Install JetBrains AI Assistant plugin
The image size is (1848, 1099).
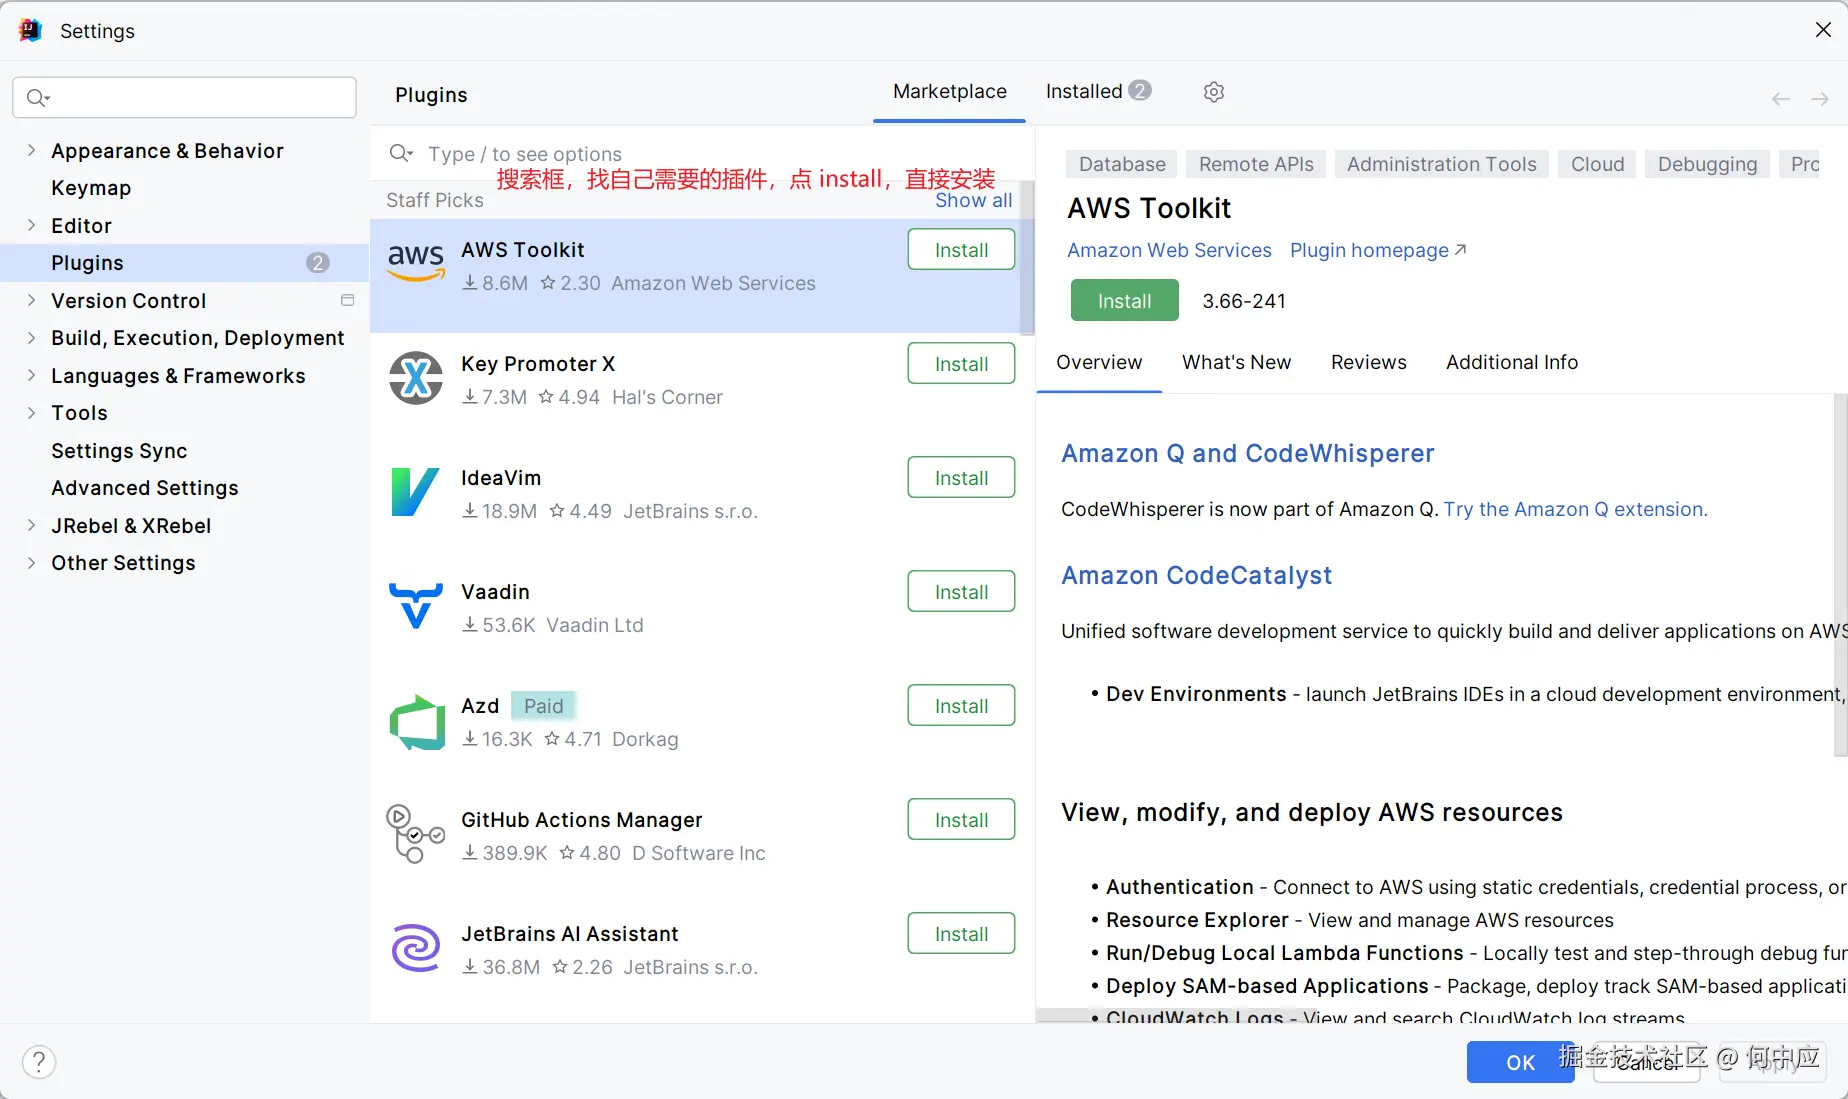click(961, 934)
